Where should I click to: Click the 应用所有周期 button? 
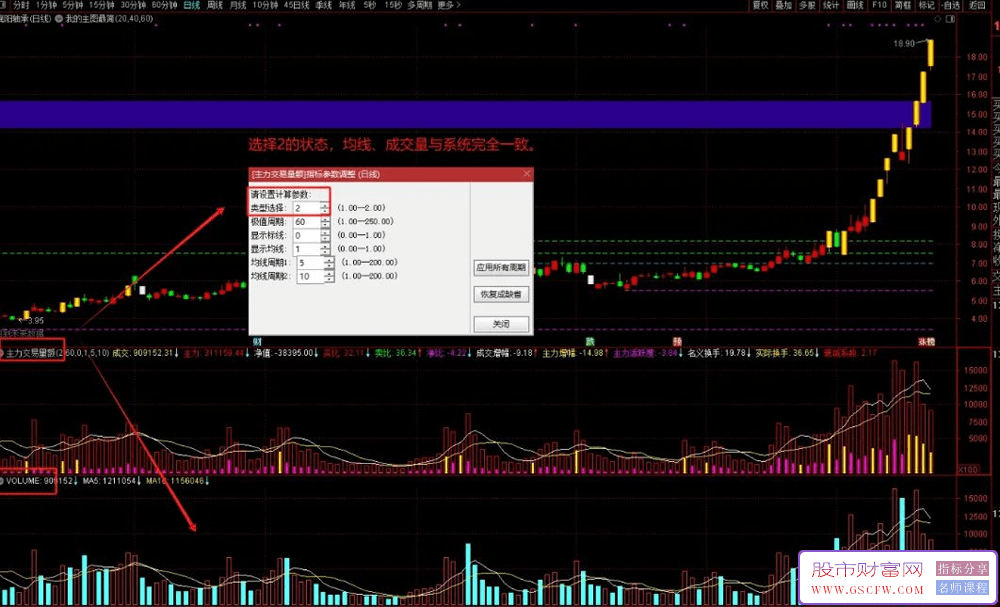[501, 268]
